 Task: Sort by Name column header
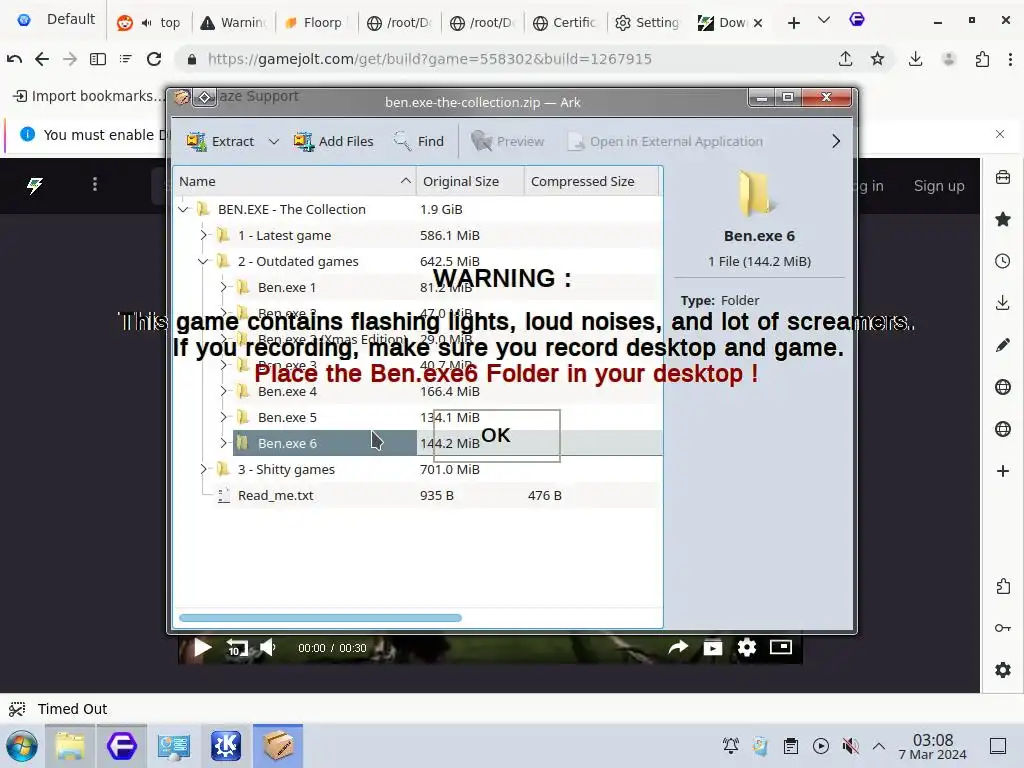(x=295, y=182)
